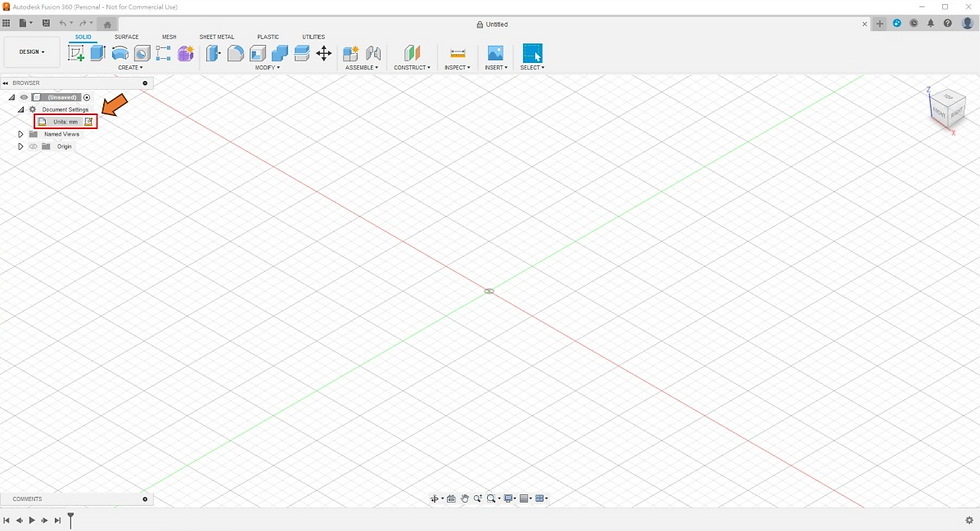
Task: Click the Offset Plane construct icon
Action: point(412,53)
